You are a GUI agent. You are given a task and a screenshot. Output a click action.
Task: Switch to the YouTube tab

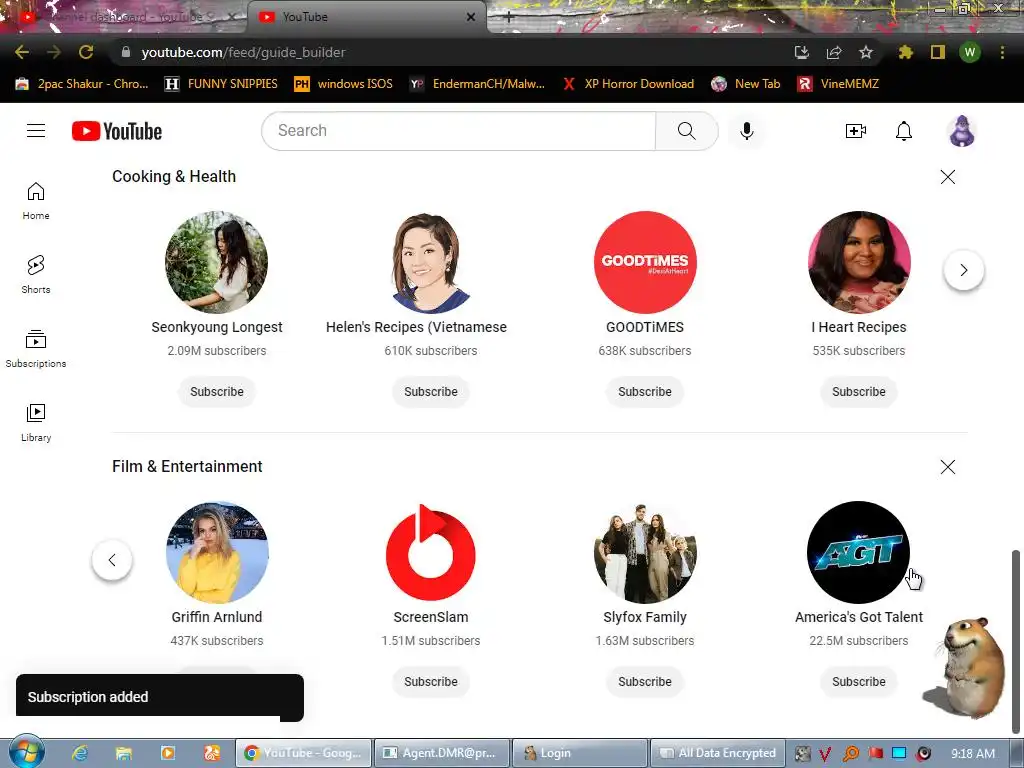click(366, 17)
